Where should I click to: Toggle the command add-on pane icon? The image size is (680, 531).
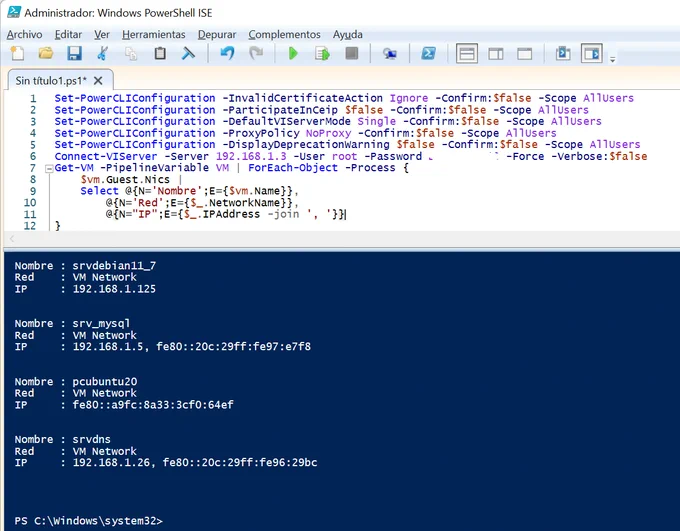click(x=592, y=54)
